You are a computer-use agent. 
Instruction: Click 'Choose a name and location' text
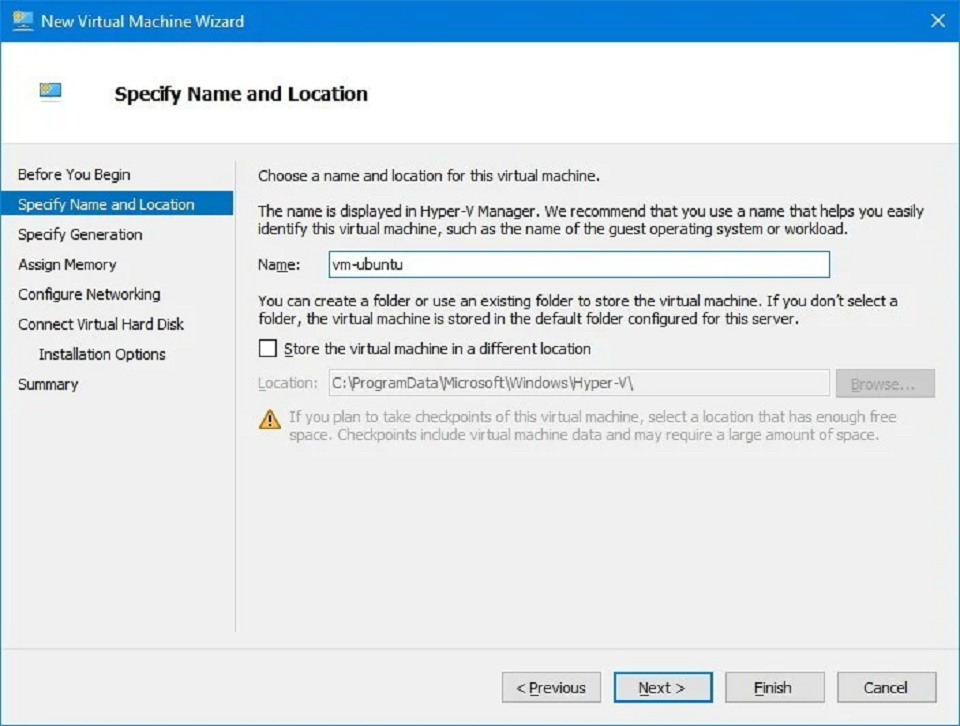point(429,176)
